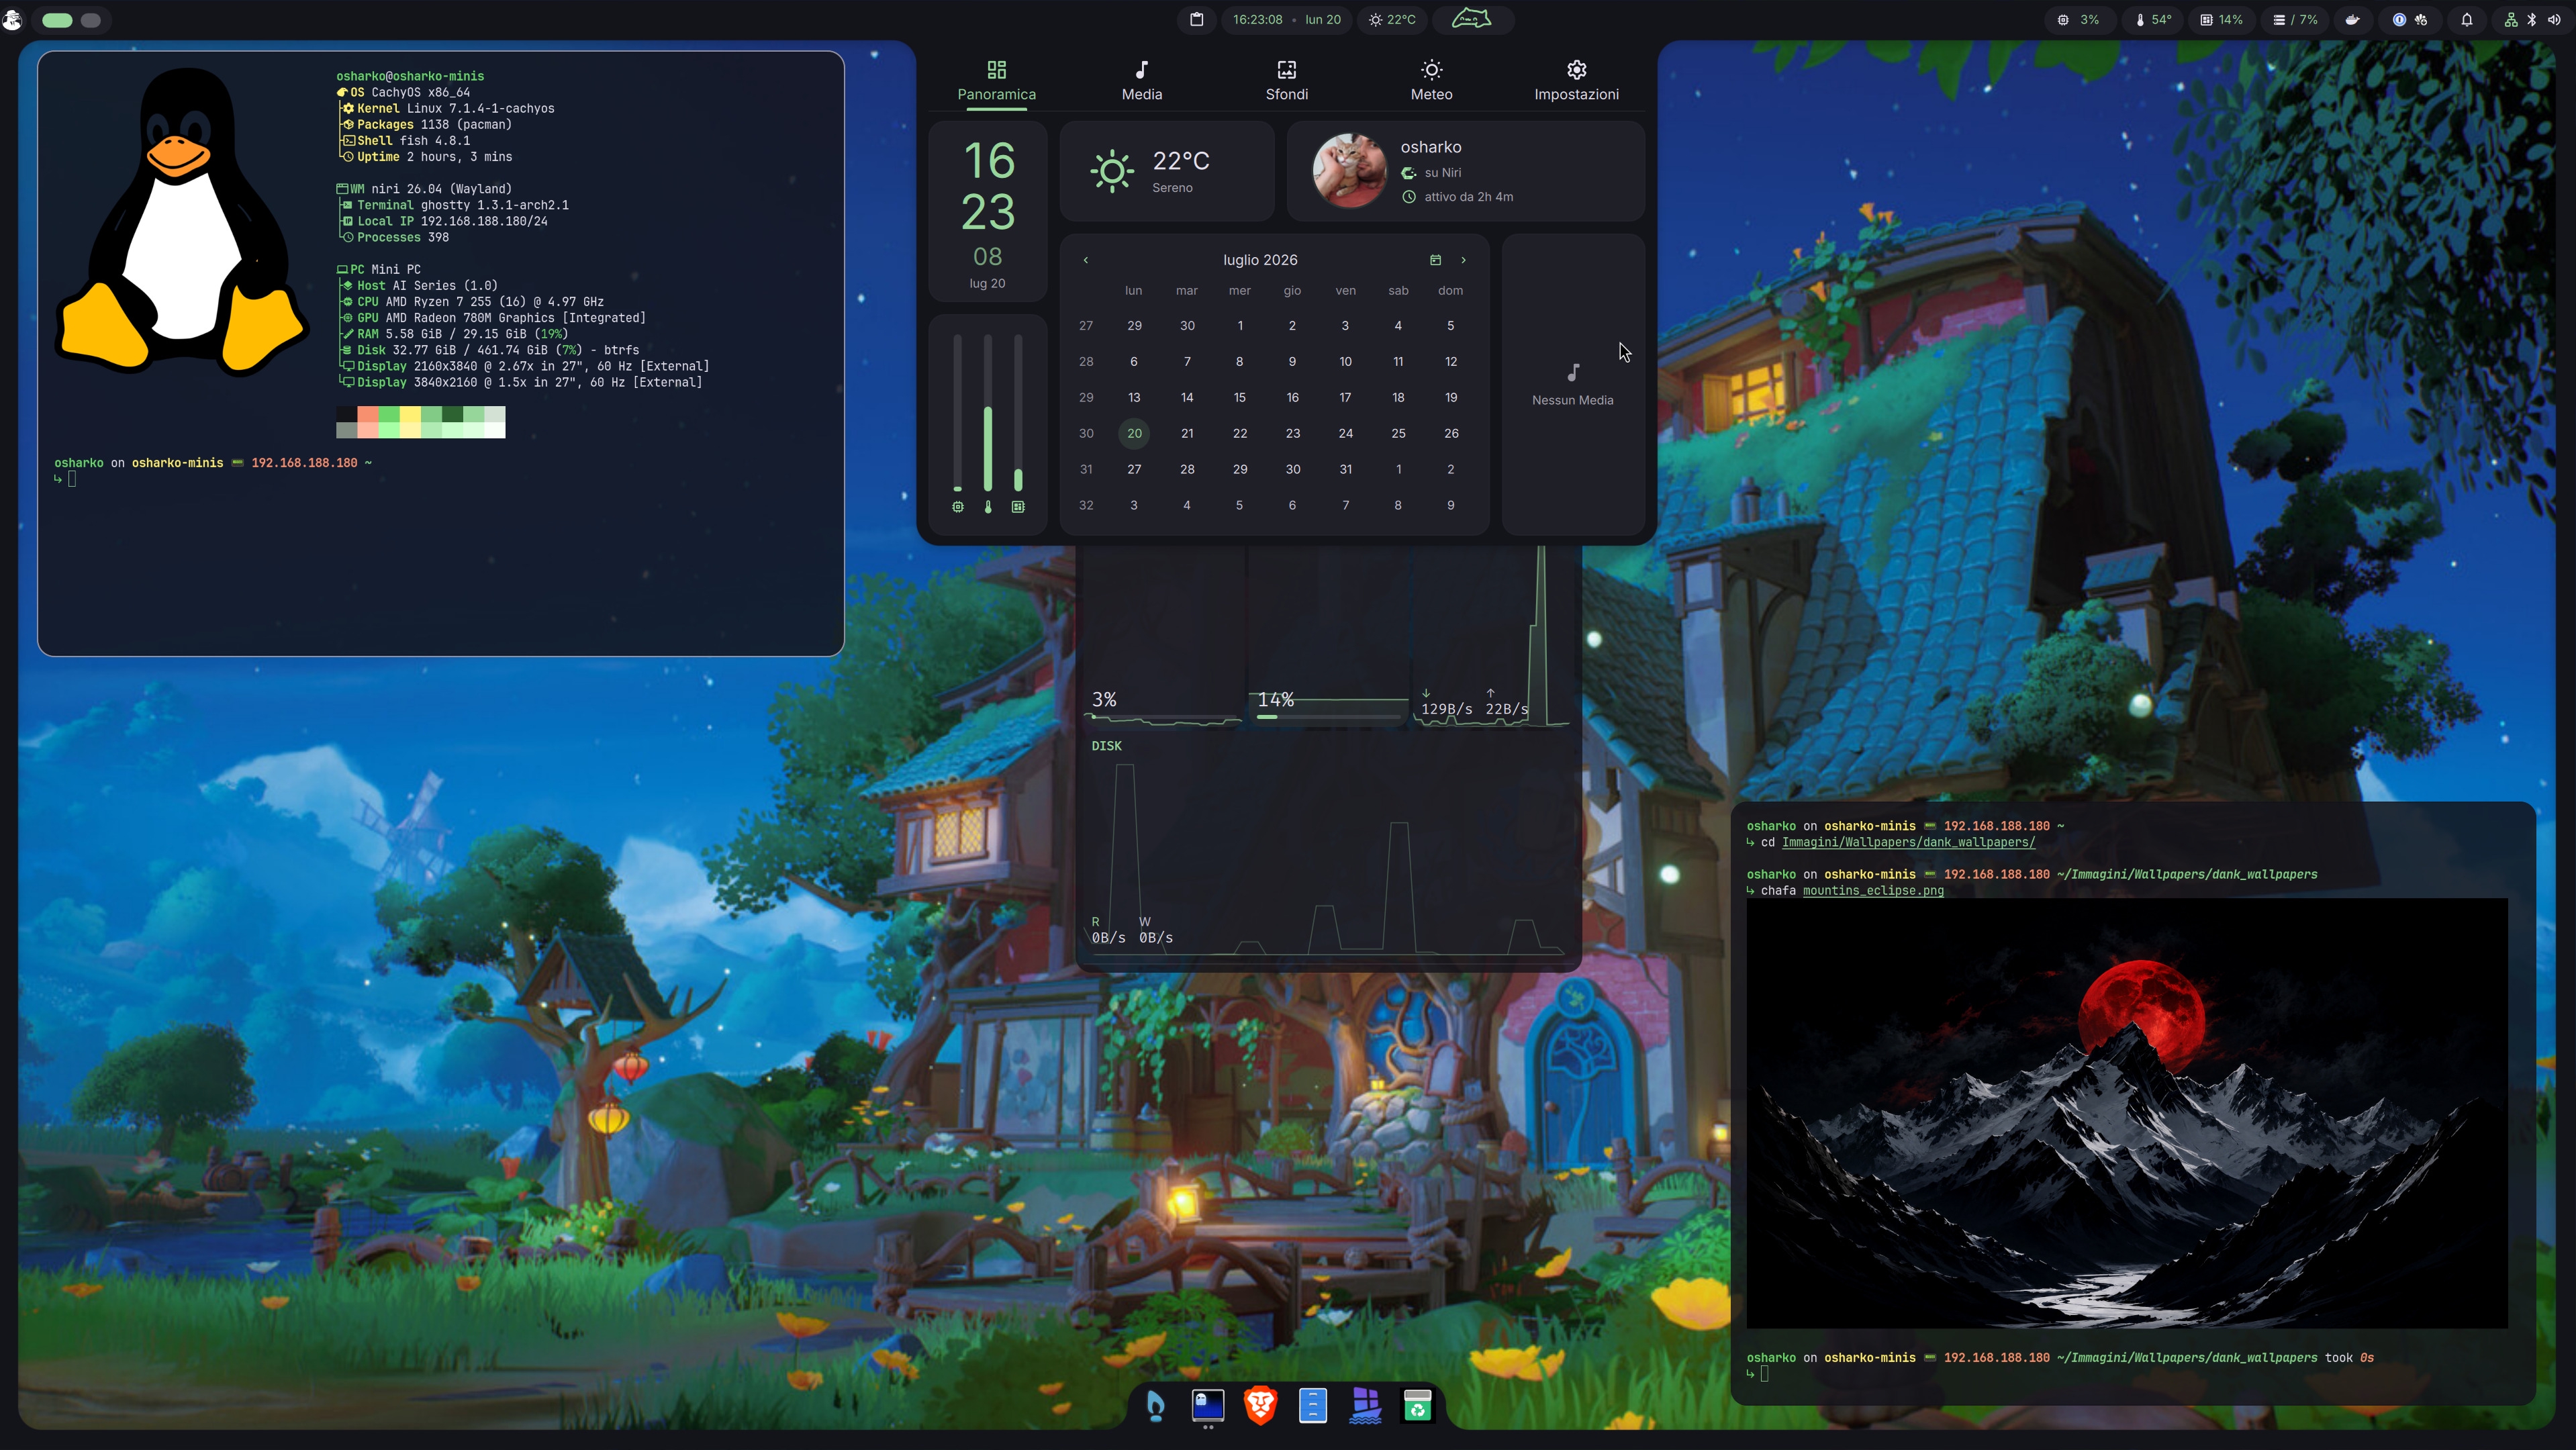Viewport: 2576px width, 1450px height.
Task: Open the 1Password tray icon
Action: 2399,19
